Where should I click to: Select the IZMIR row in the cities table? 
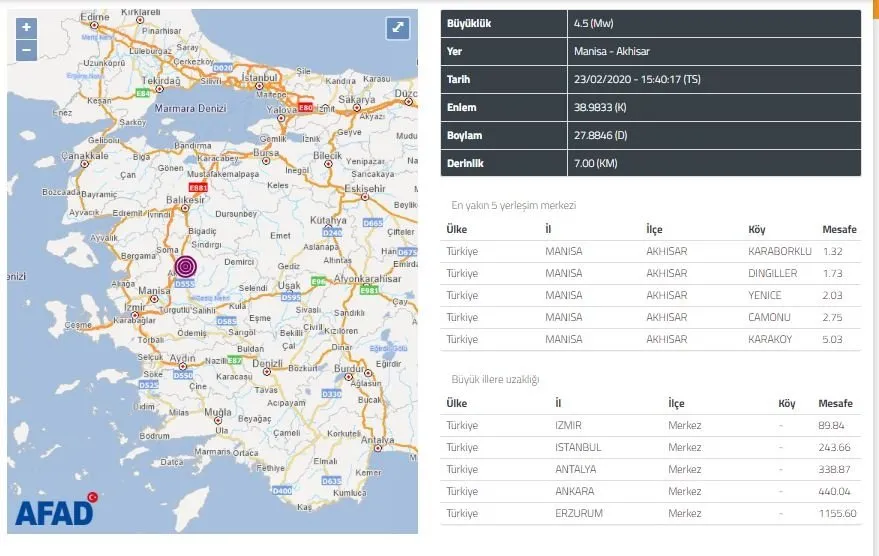[x=650, y=425]
